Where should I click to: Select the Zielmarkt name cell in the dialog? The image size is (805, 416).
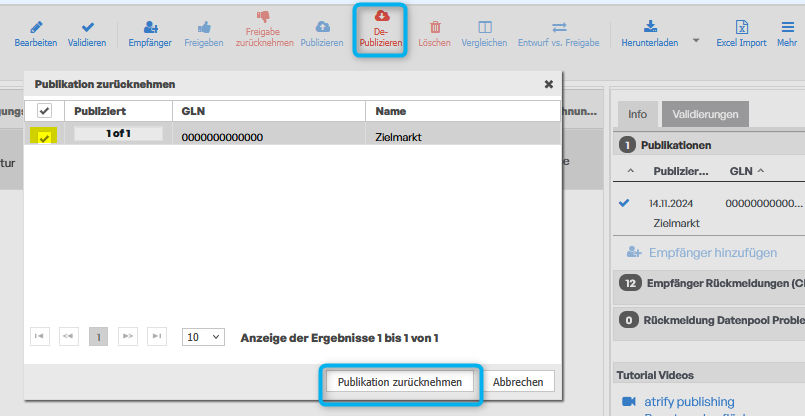398,137
